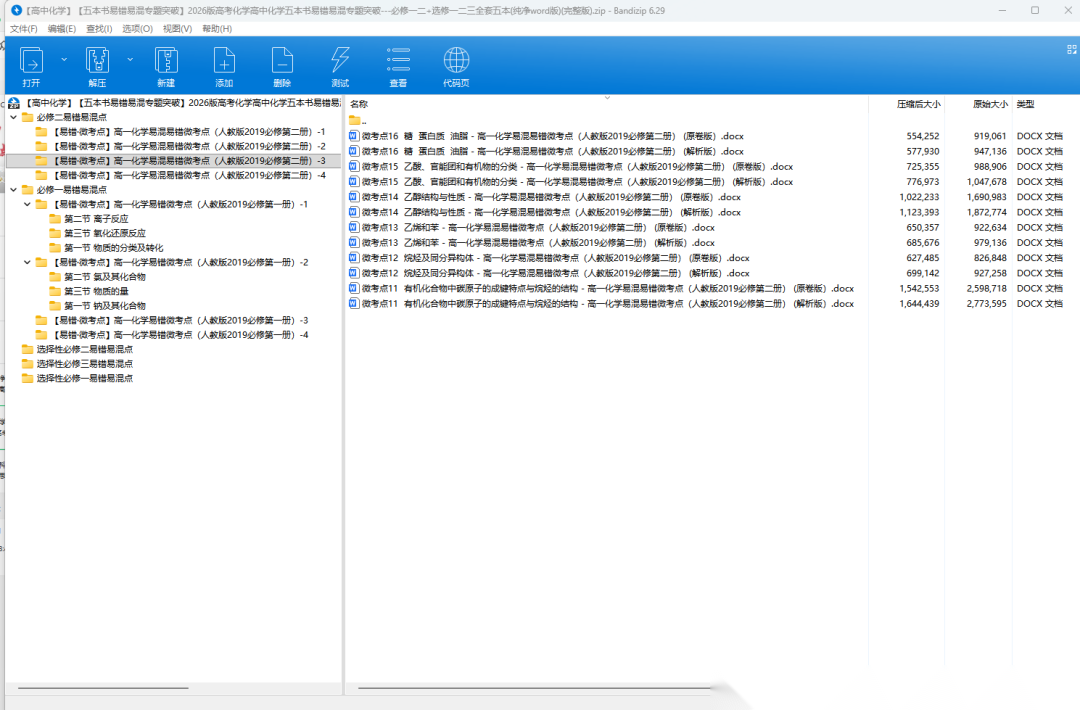This screenshot has width=1080, height=710.
Task: Click the 解压 (Extract) toolbar icon
Action: (x=97, y=61)
